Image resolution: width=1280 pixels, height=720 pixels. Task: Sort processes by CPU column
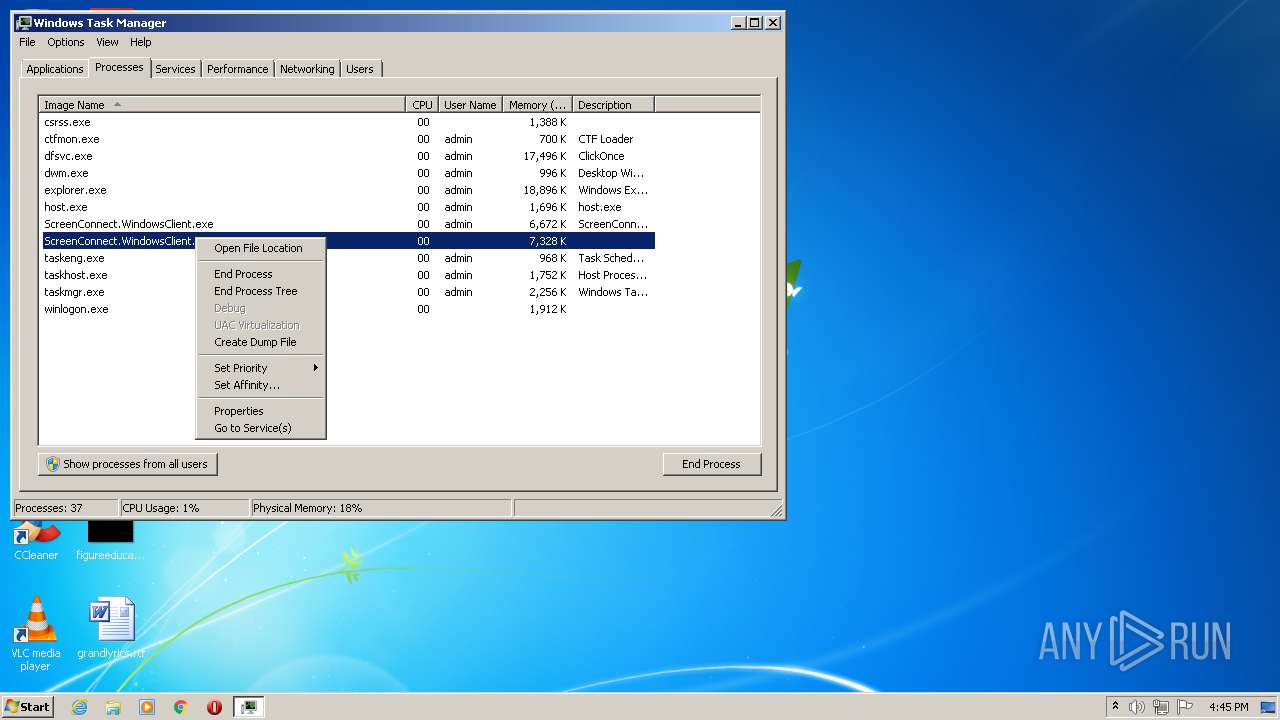coord(422,105)
